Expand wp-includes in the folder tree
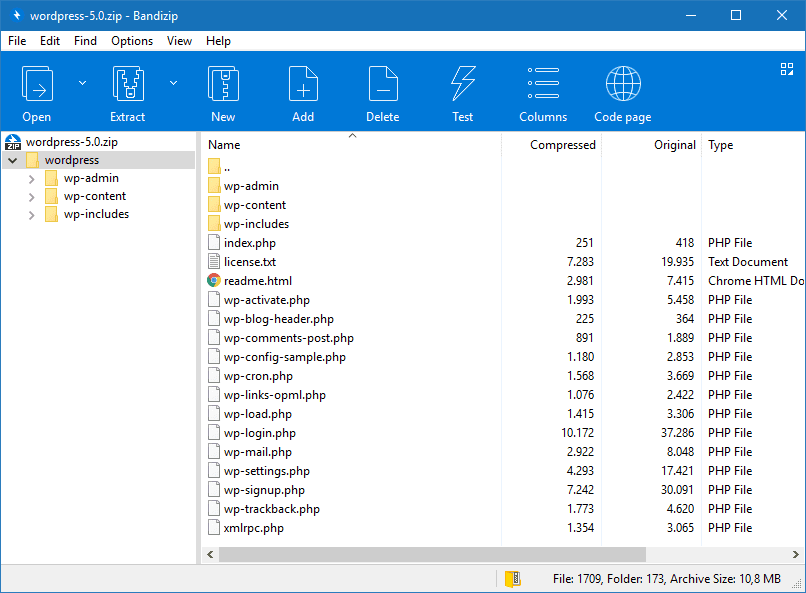806x593 pixels. point(31,215)
